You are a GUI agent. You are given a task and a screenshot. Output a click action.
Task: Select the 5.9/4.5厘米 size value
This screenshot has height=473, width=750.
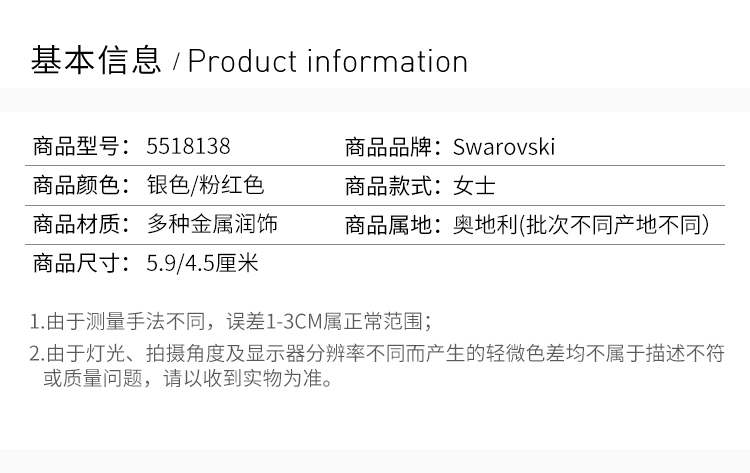202,264
